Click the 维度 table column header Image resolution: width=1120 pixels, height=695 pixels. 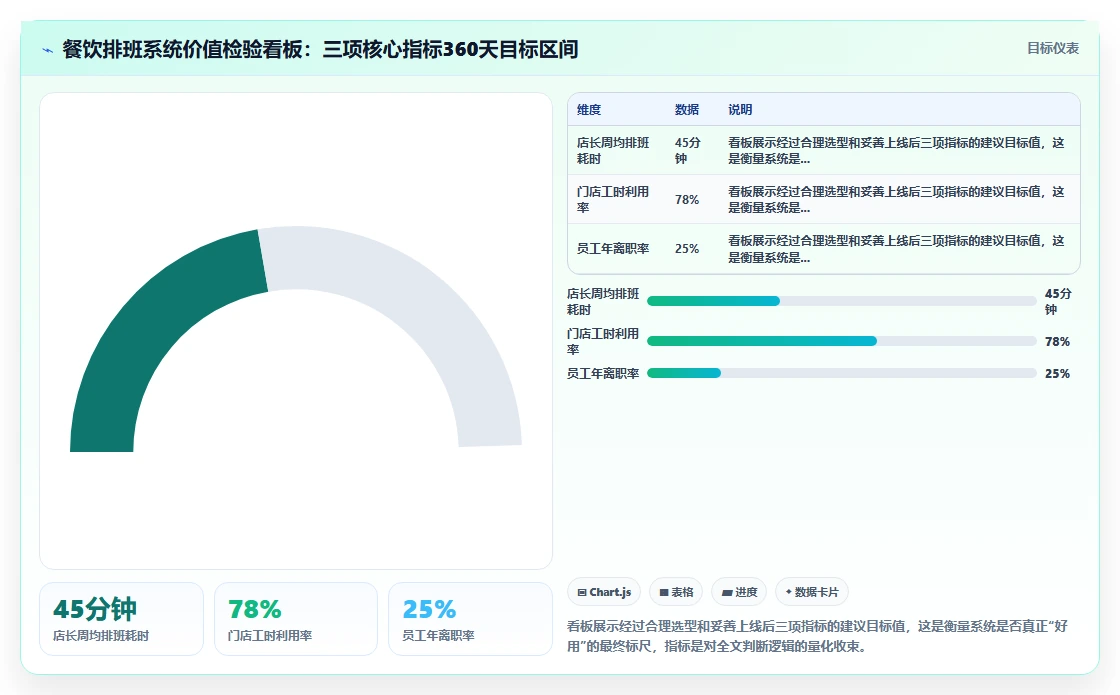point(589,110)
